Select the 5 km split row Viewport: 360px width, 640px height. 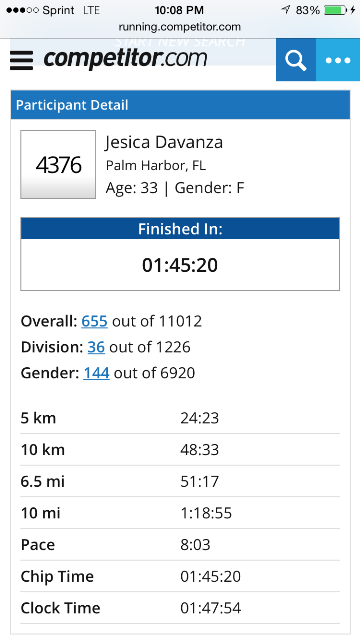coord(180,418)
